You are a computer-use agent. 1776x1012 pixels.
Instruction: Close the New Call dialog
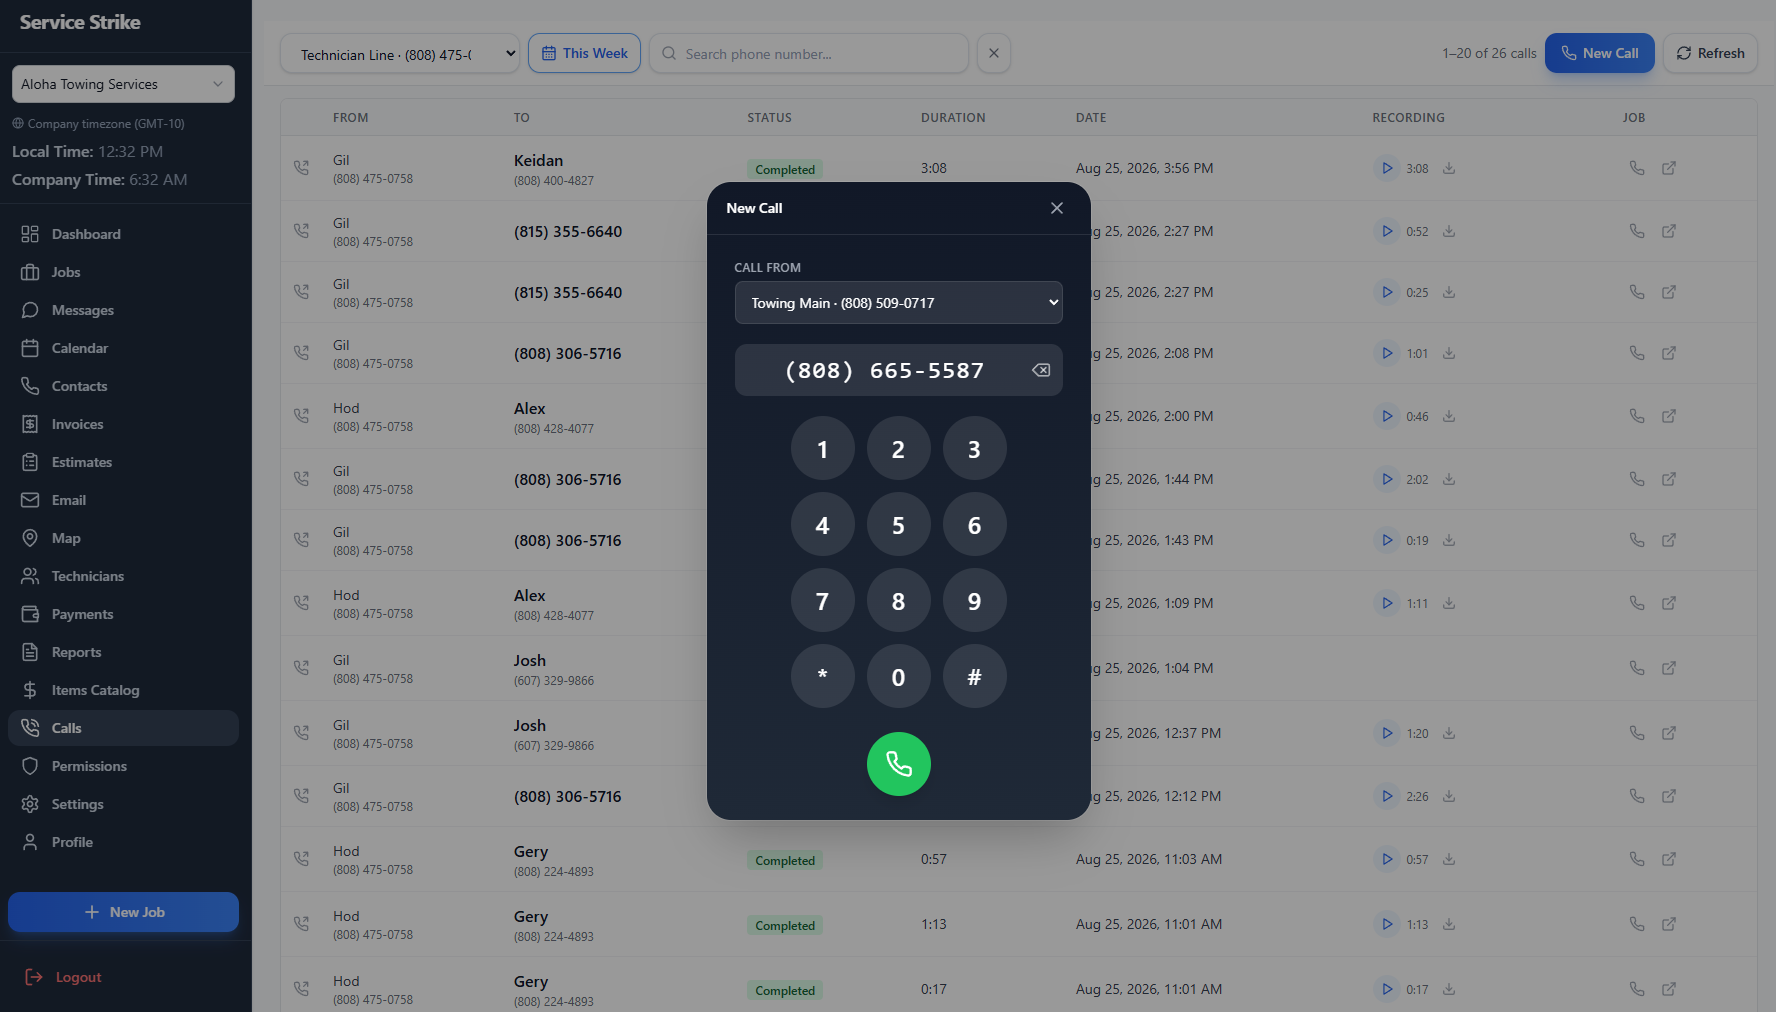(1057, 208)
